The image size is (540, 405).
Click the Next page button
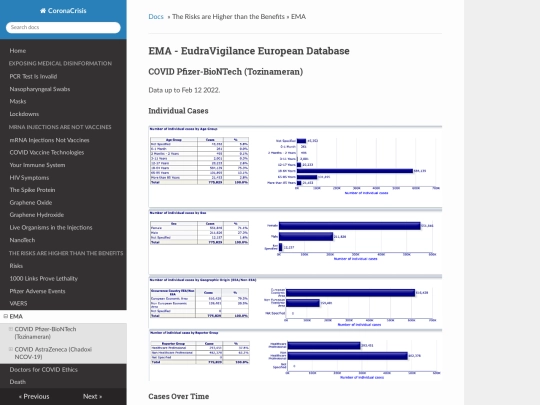tap(92, 396)
